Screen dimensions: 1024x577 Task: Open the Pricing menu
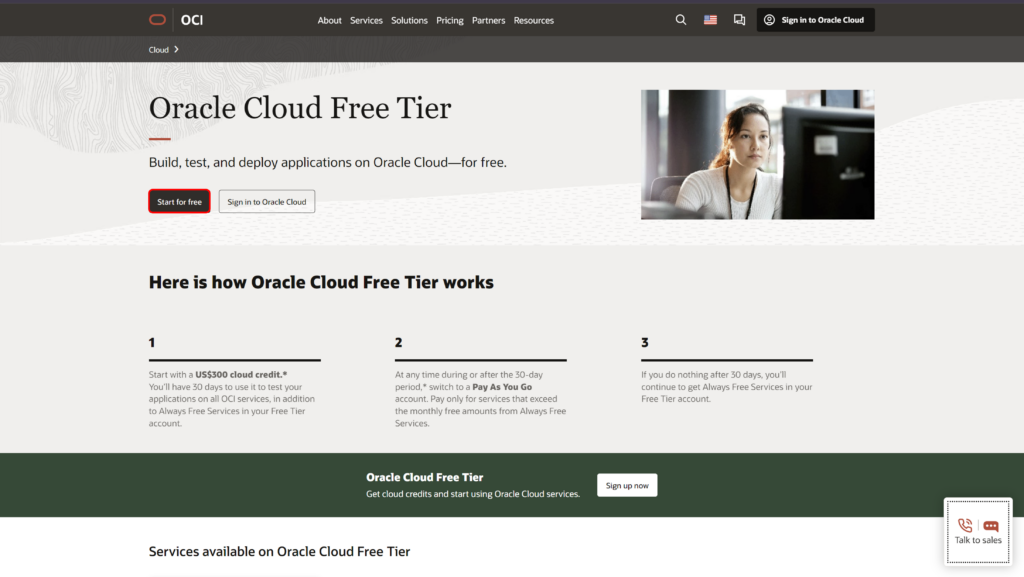pos(449,20)
